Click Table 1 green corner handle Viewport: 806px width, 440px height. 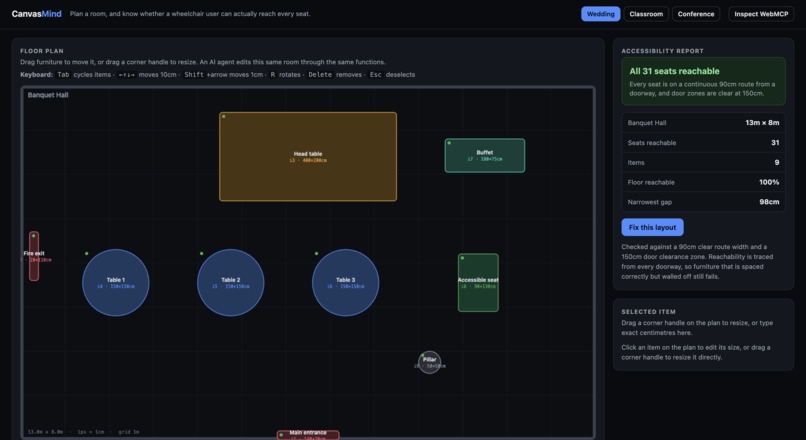tap(86, 253)
